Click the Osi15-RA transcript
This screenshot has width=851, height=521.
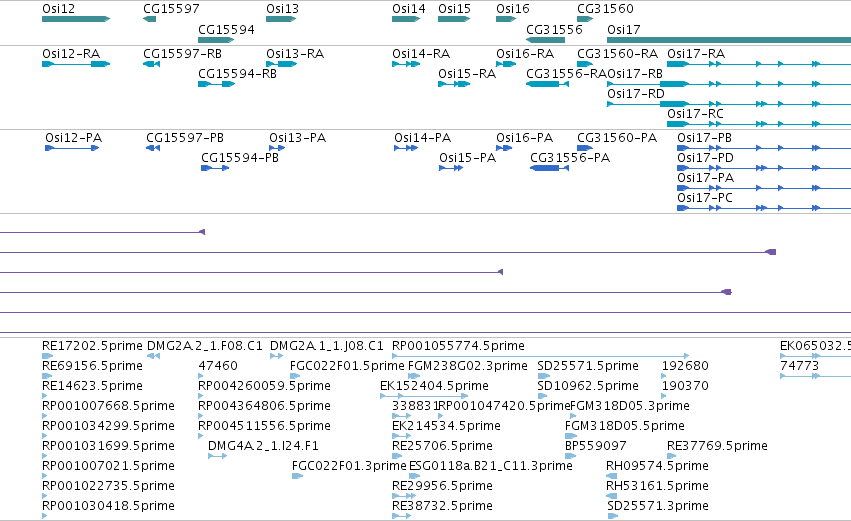pyautogui.click(x=454, y=84)
